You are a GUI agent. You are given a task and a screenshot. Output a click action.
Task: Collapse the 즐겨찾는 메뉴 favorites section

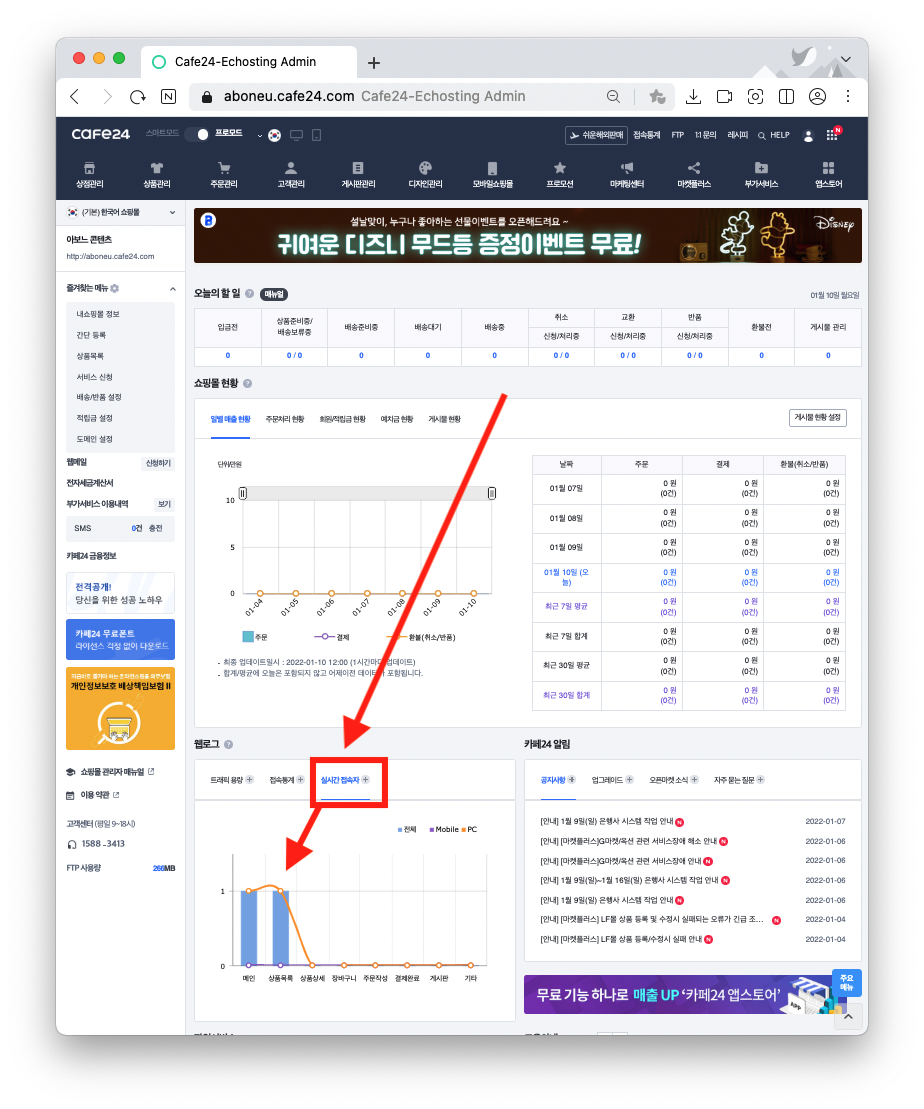click(x=173, y=289)
